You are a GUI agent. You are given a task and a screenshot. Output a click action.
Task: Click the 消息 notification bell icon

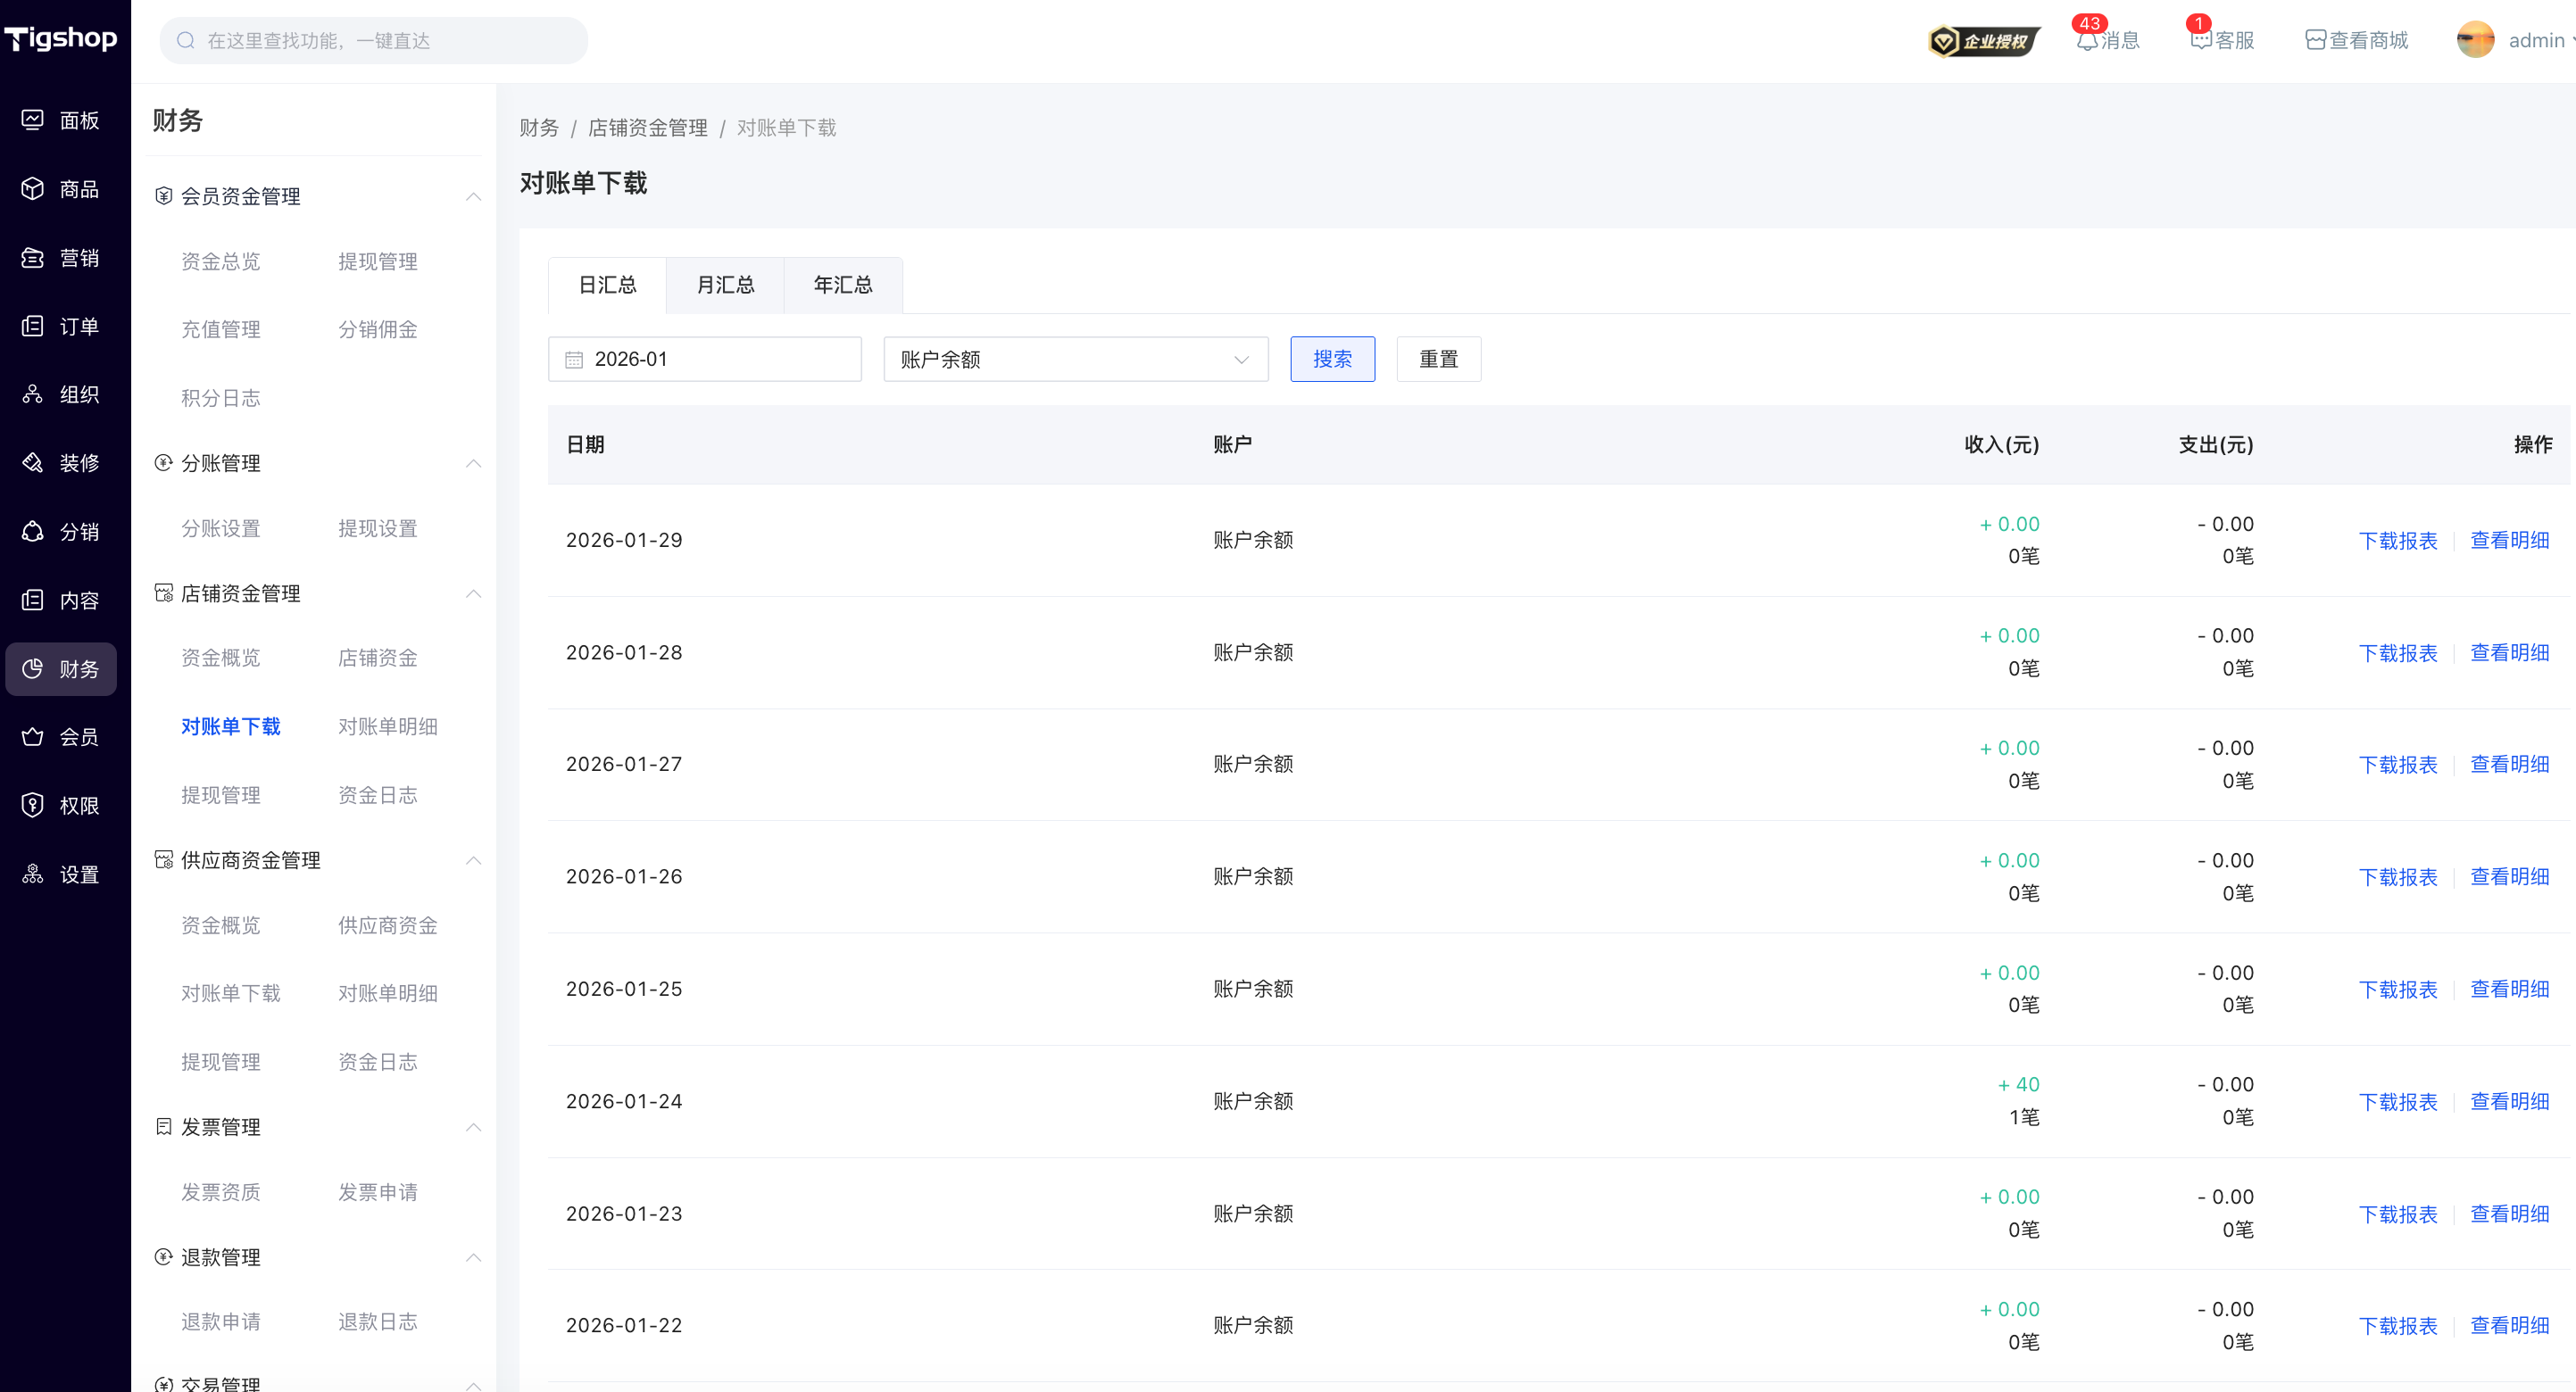point(2087,41)
